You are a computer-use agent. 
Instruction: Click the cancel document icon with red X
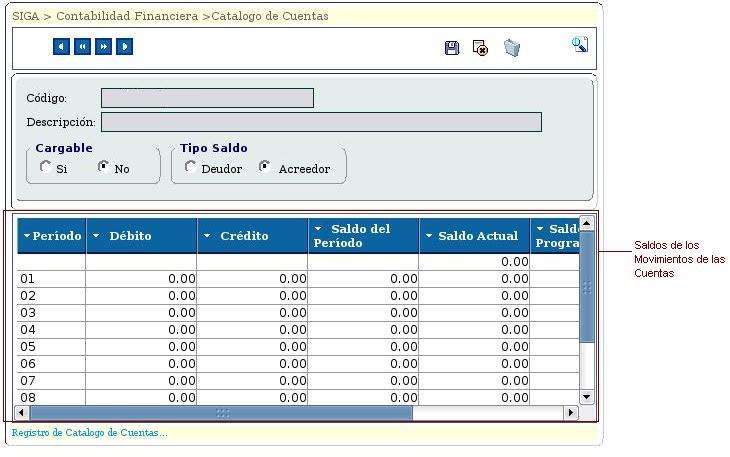[x=480, y=48]
